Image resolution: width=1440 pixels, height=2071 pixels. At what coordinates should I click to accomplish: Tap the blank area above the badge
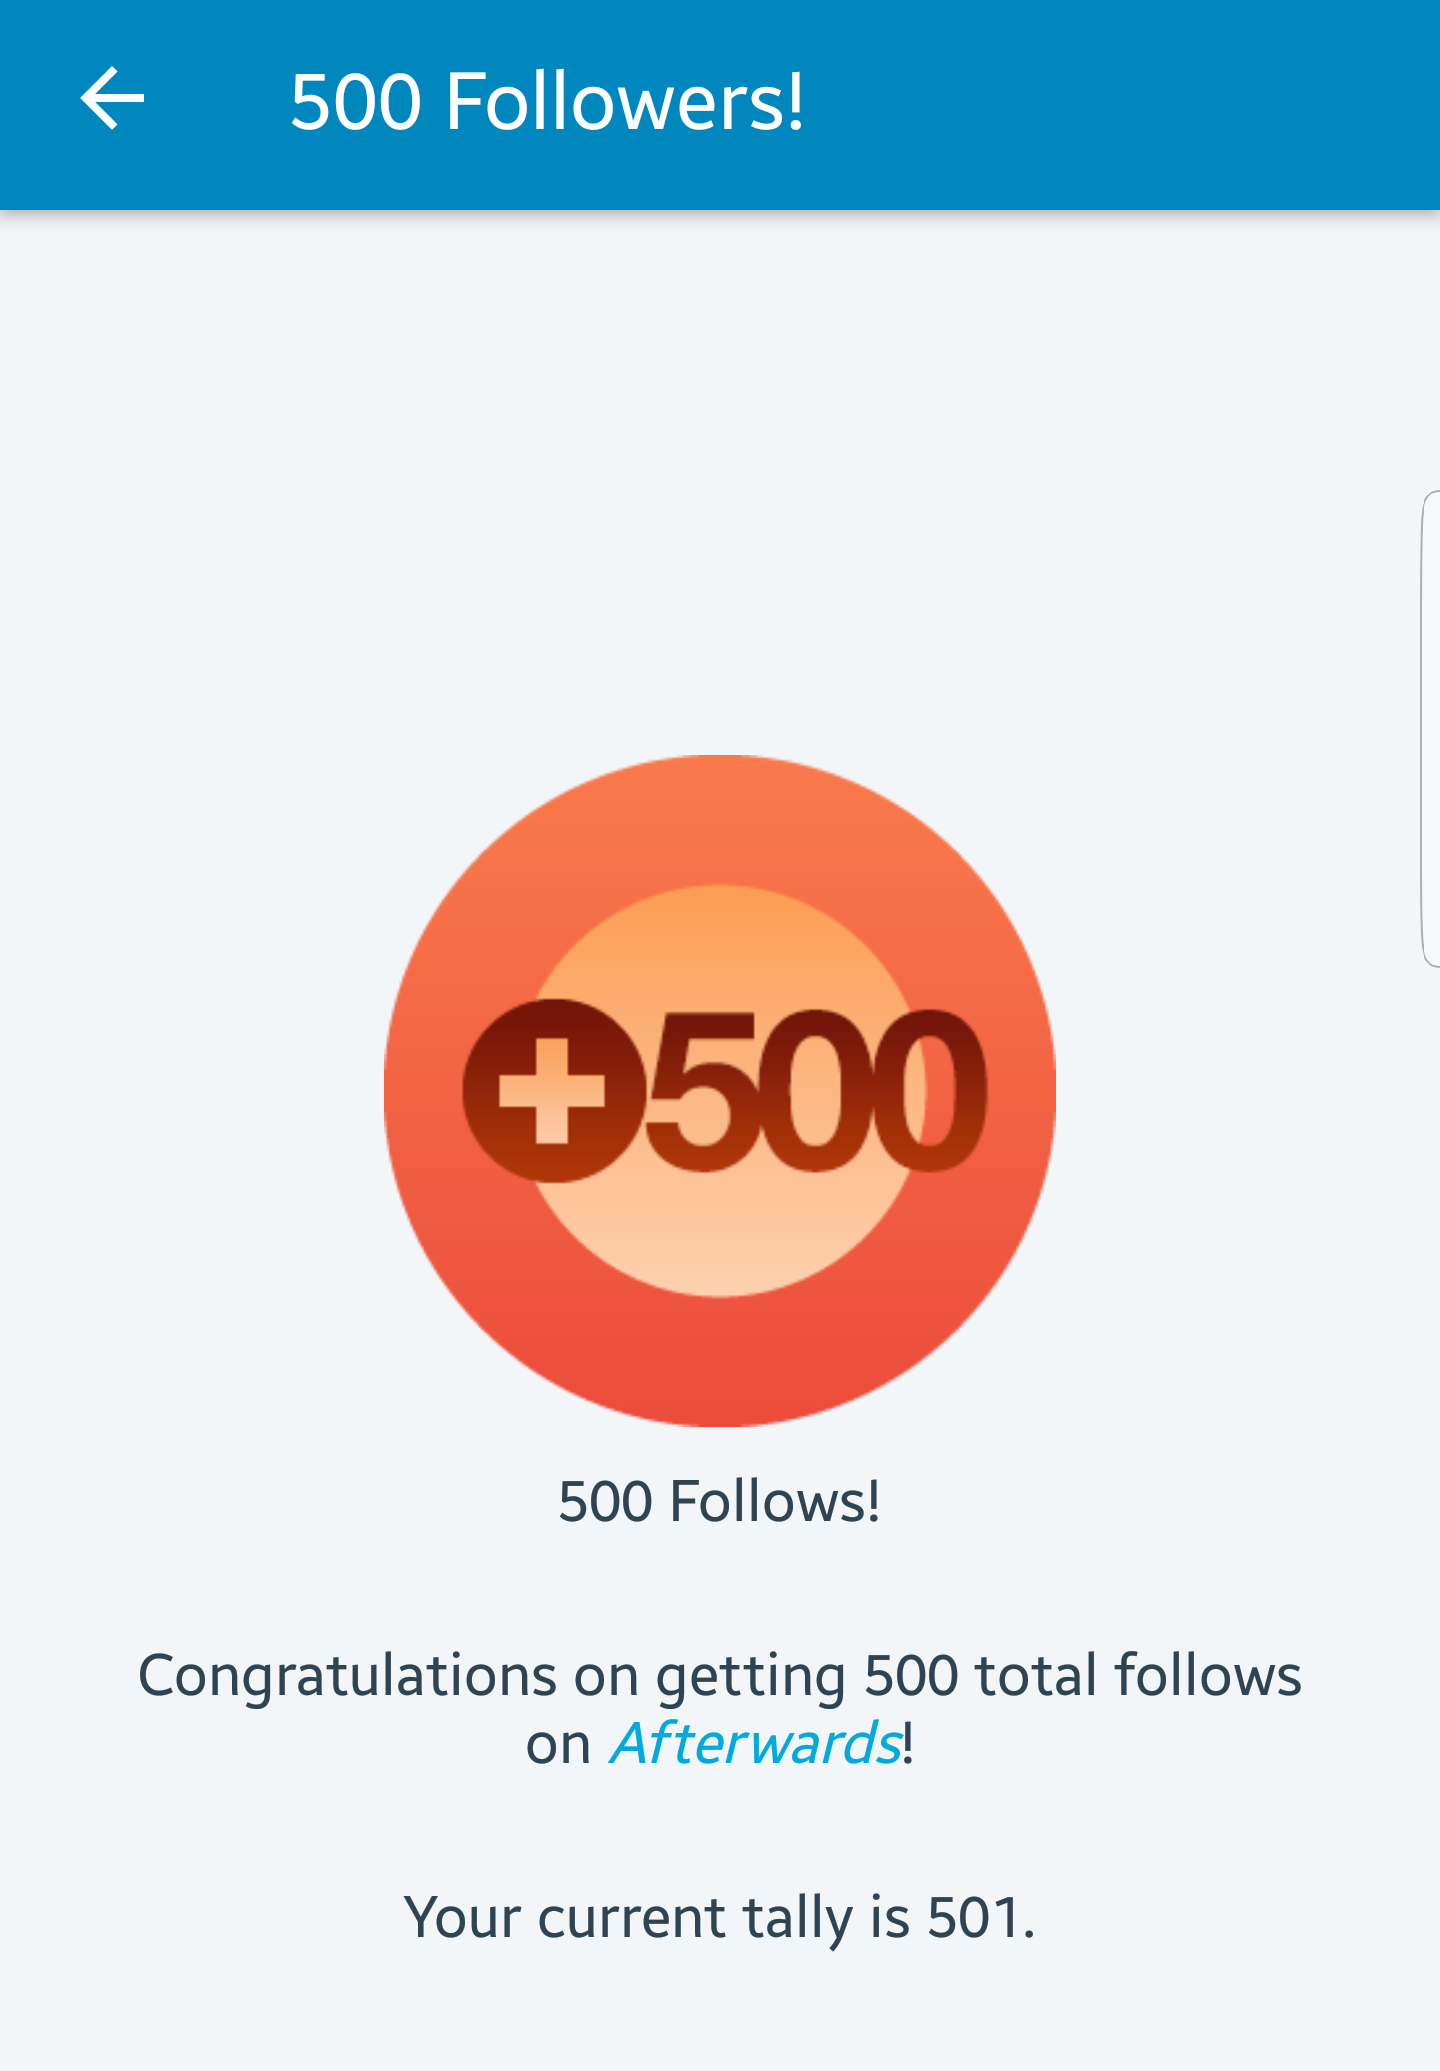(720, 480)
